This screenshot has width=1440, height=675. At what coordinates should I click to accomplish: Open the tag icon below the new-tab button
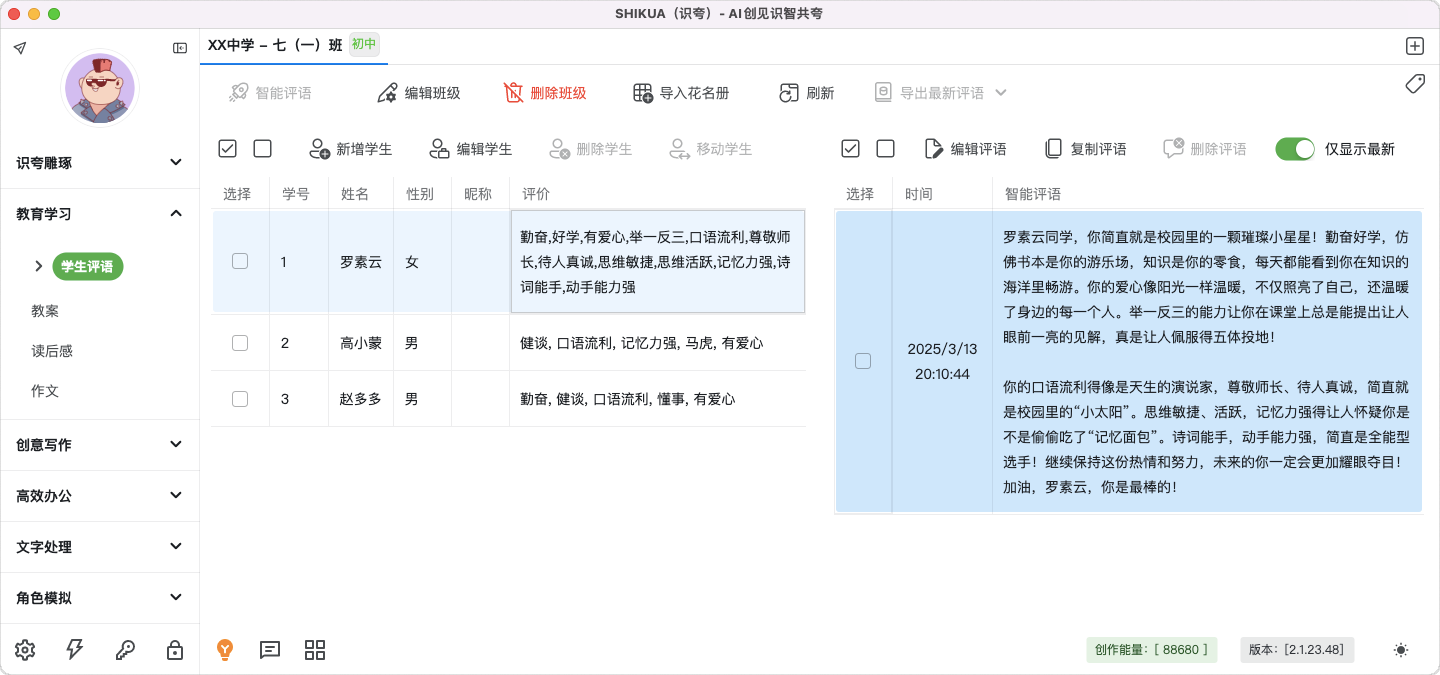pyautogui.click(x=1415, y=85)
